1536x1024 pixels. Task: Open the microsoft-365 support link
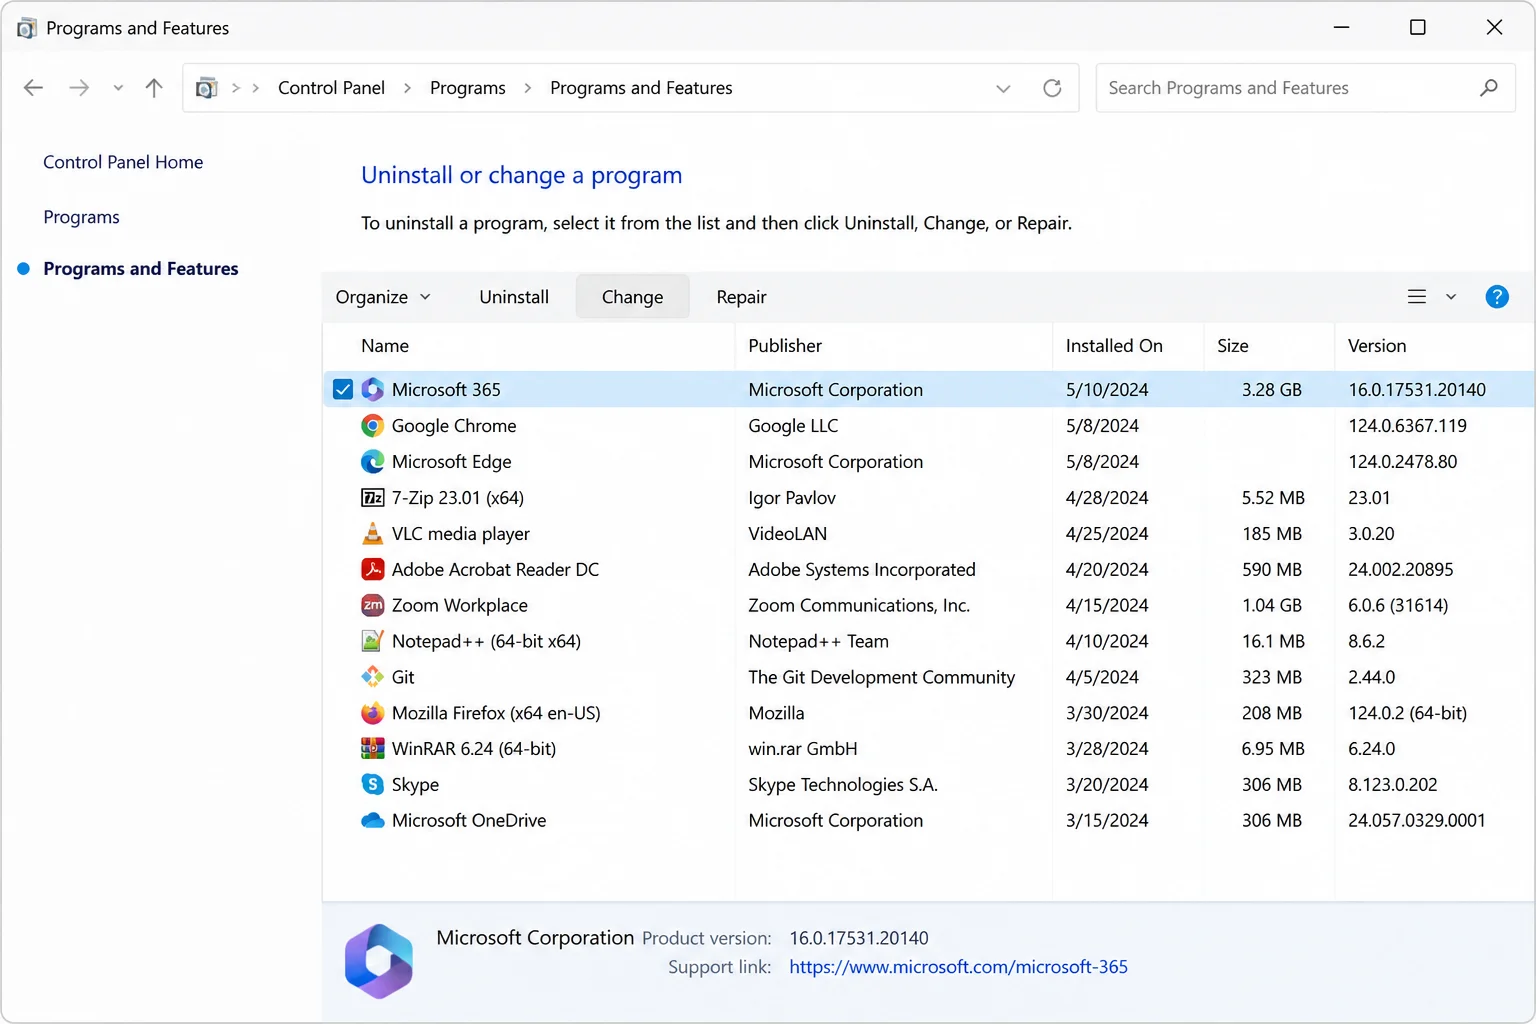958,967
